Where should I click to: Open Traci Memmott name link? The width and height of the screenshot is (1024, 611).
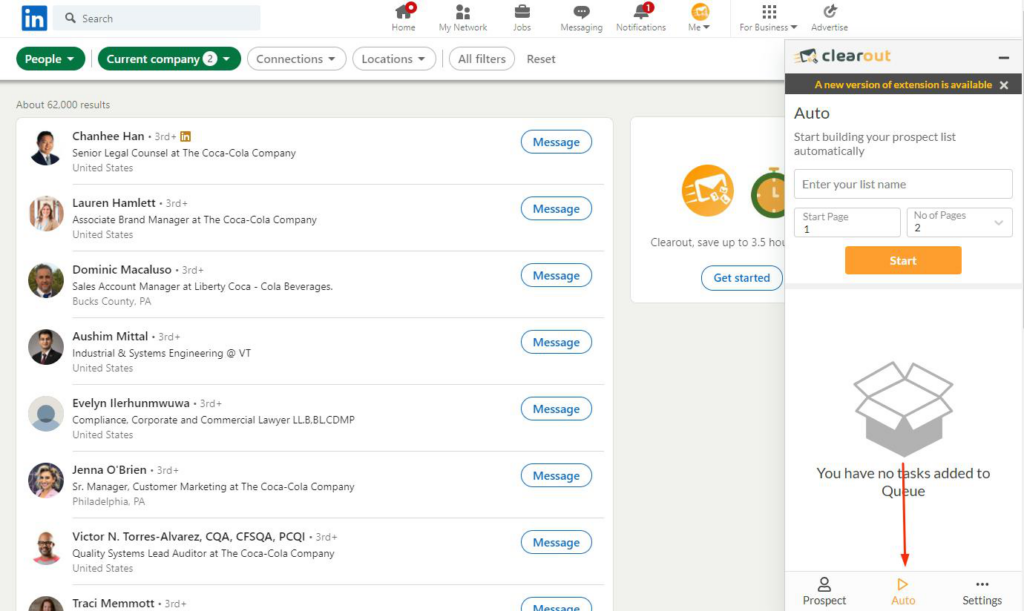pyautogui.click(x=113, y=603)
